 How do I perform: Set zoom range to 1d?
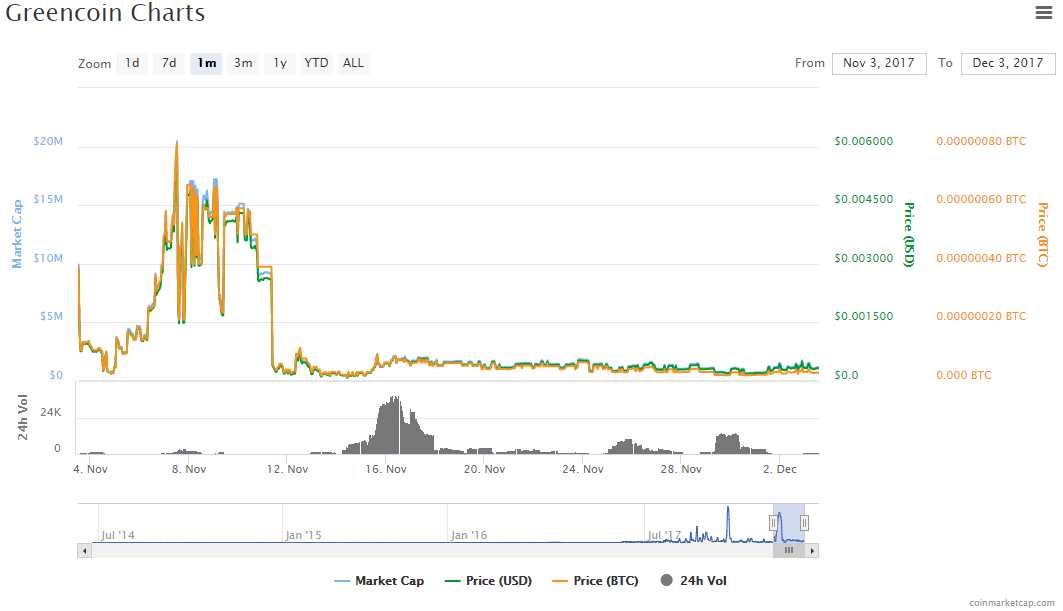[132, 63]
